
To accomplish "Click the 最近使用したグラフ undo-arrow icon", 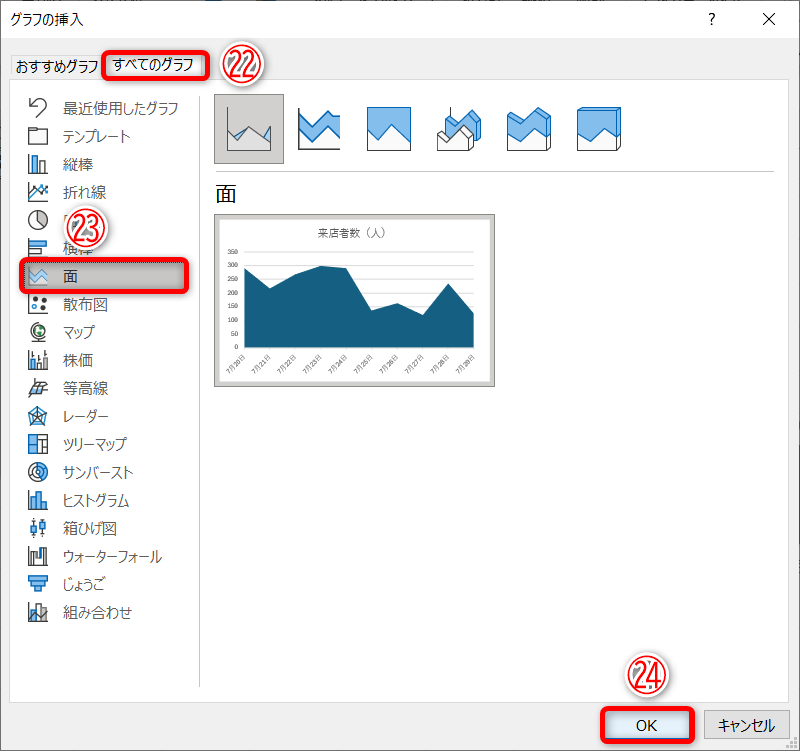I will click(x=38, y=108).
